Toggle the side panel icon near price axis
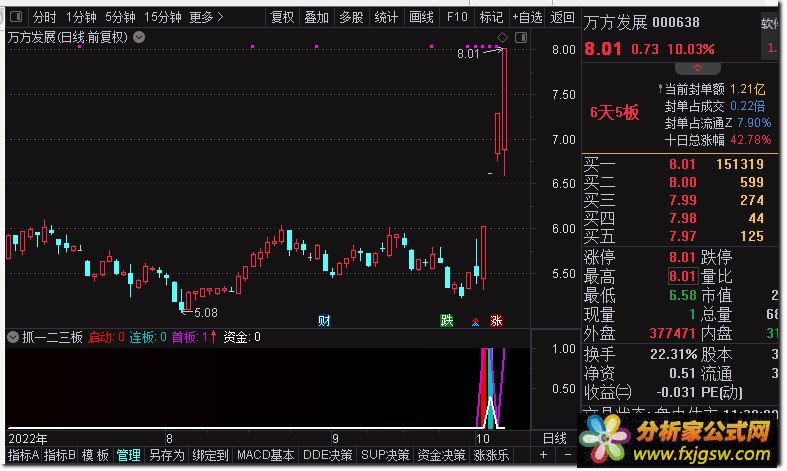 coord(521,37)
